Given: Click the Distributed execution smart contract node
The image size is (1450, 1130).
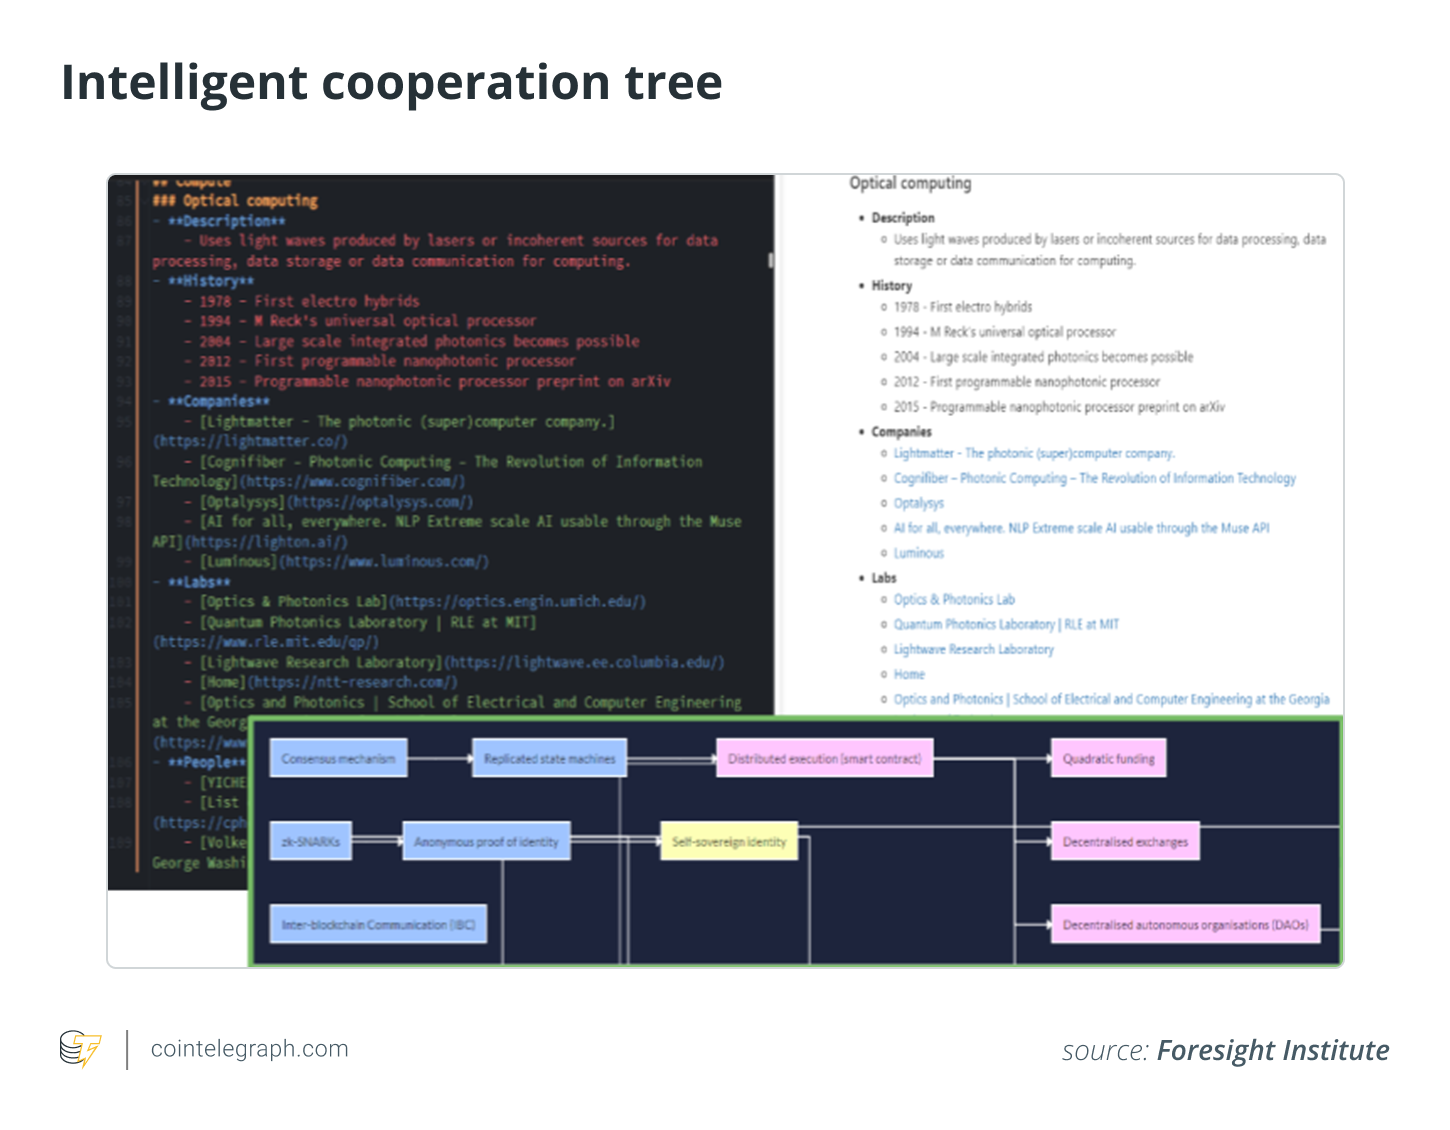Looking at the screenshot, I should coord(824,759).
